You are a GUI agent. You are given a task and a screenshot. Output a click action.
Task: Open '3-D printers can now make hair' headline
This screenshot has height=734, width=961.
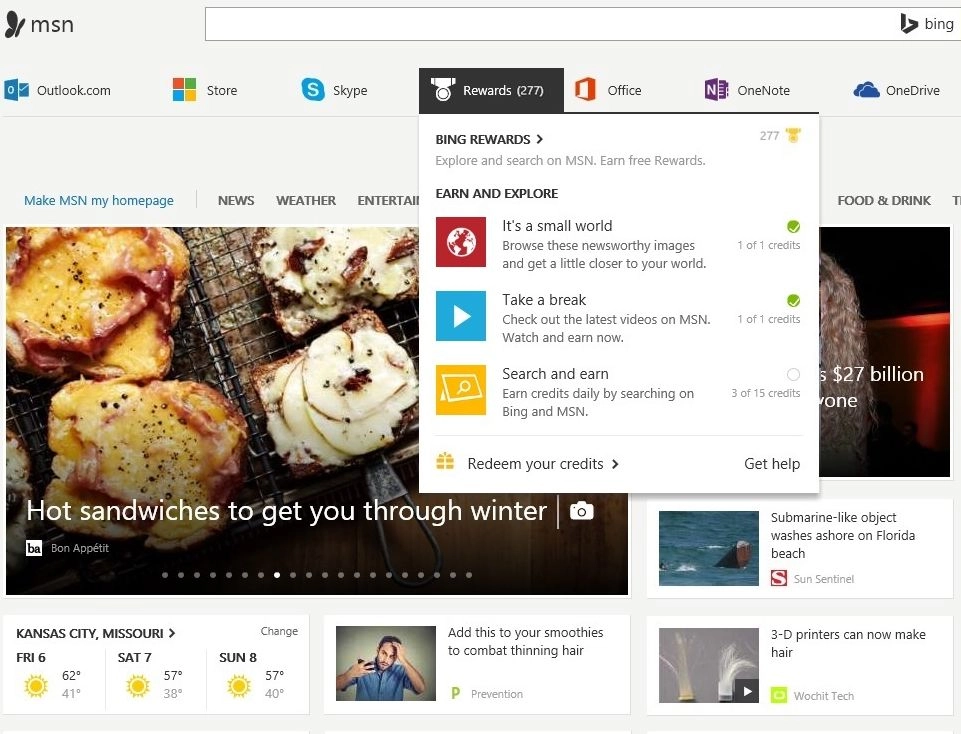(x=848, y=643)
